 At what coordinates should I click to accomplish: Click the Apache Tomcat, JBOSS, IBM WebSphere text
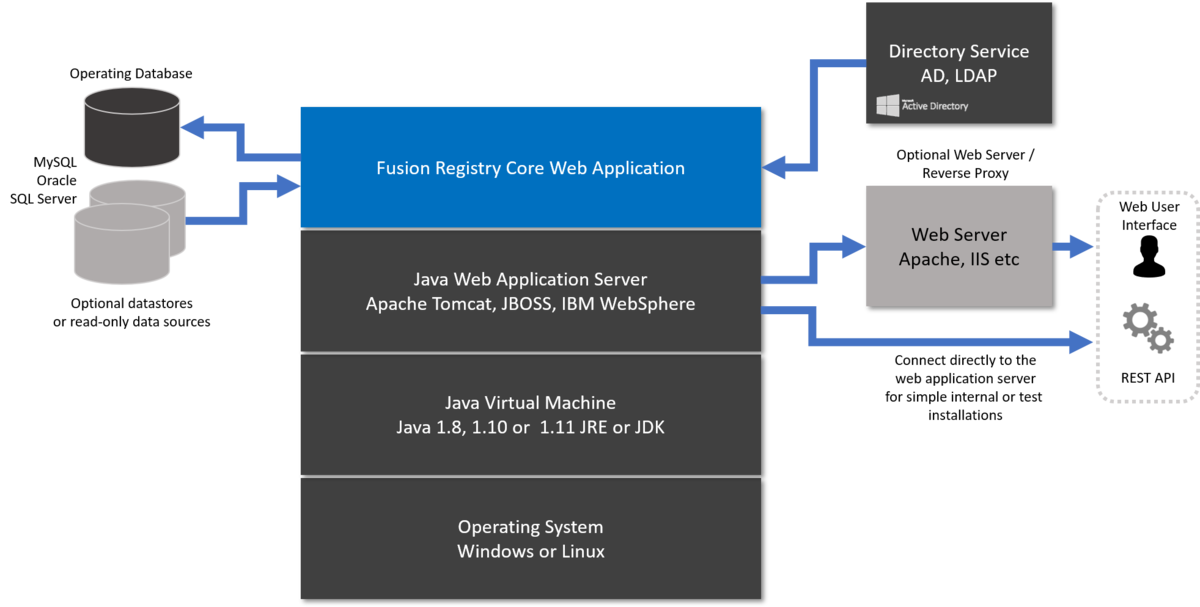tap(530, 303)
